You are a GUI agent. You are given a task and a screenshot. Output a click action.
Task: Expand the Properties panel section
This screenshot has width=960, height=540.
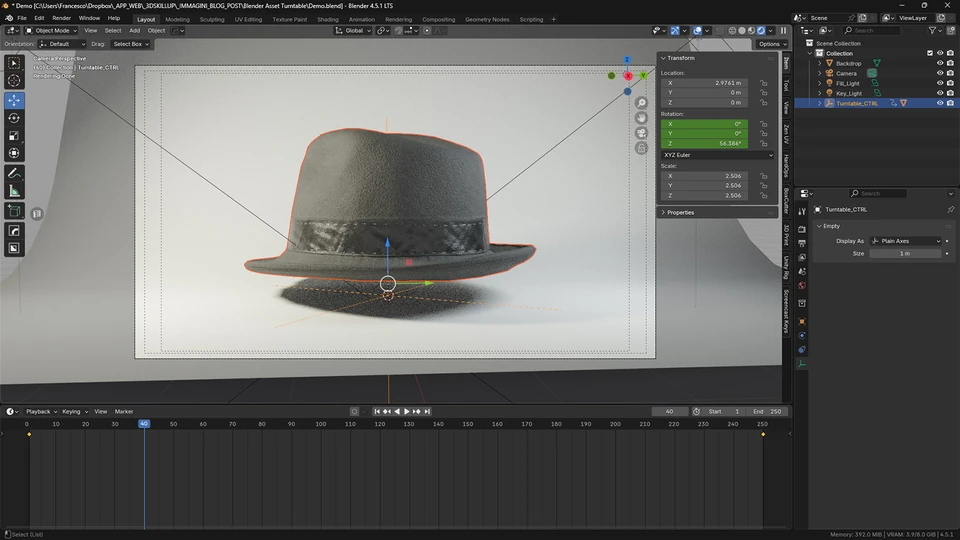(680, 212)
